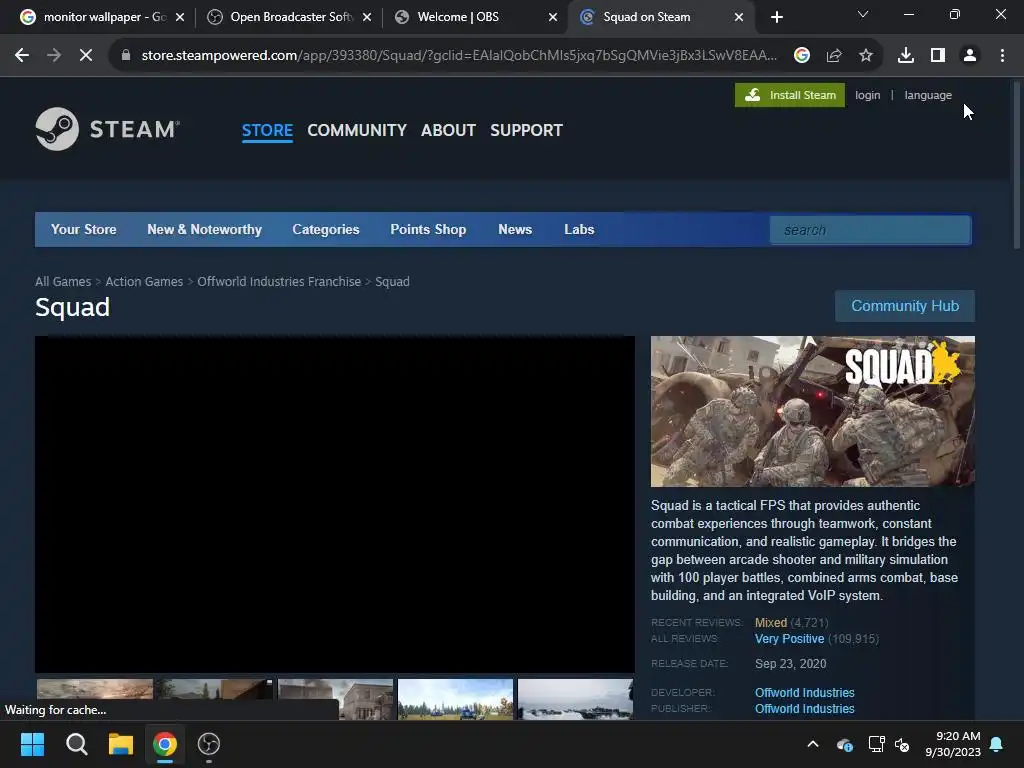Open Steam Labs
1024x768 pixels.
pos(579,229)
